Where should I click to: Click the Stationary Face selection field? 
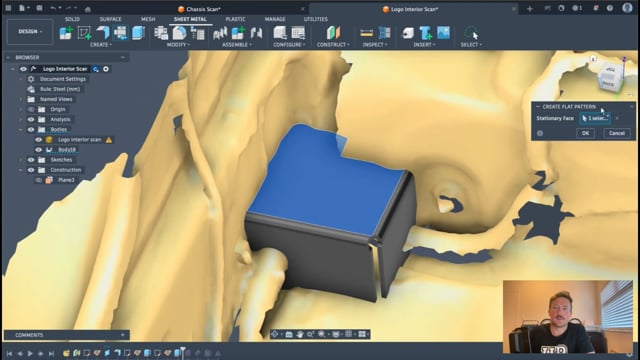[596, 118]
